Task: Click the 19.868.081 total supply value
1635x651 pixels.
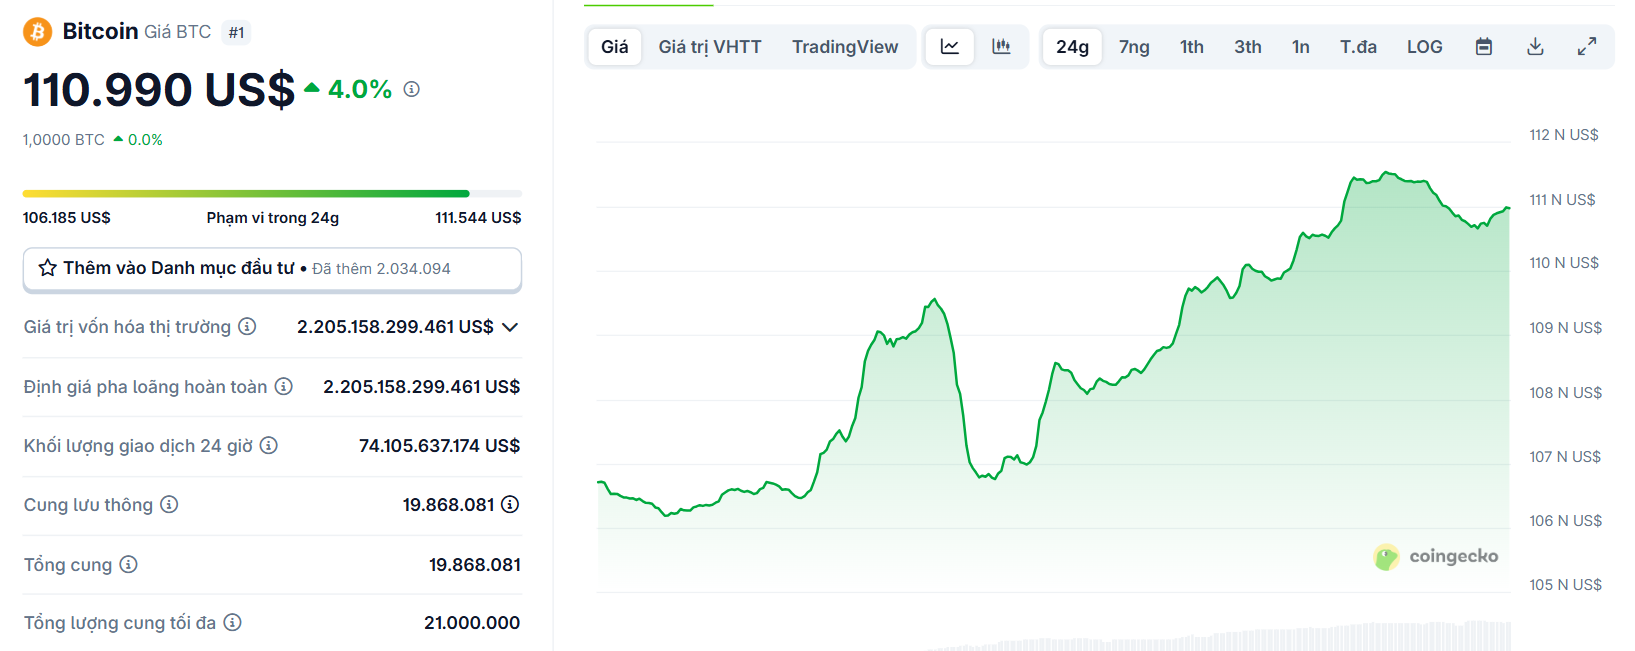Action: pyautogui.click(x=475, y=564)
